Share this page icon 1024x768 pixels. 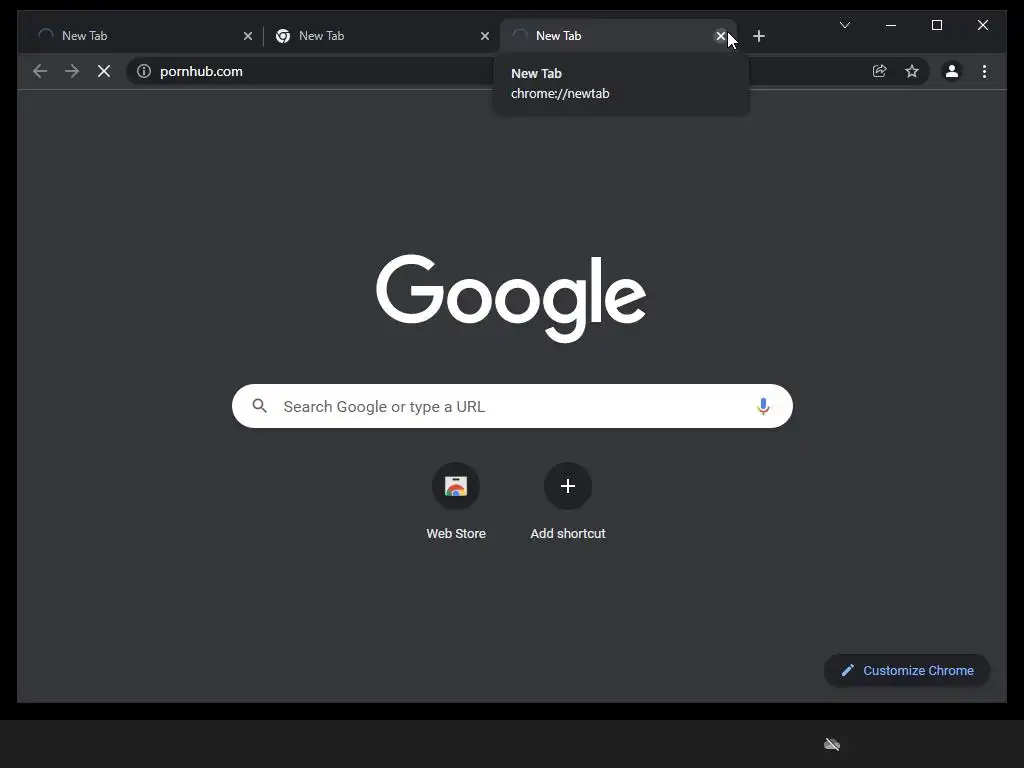pos(880,71)
